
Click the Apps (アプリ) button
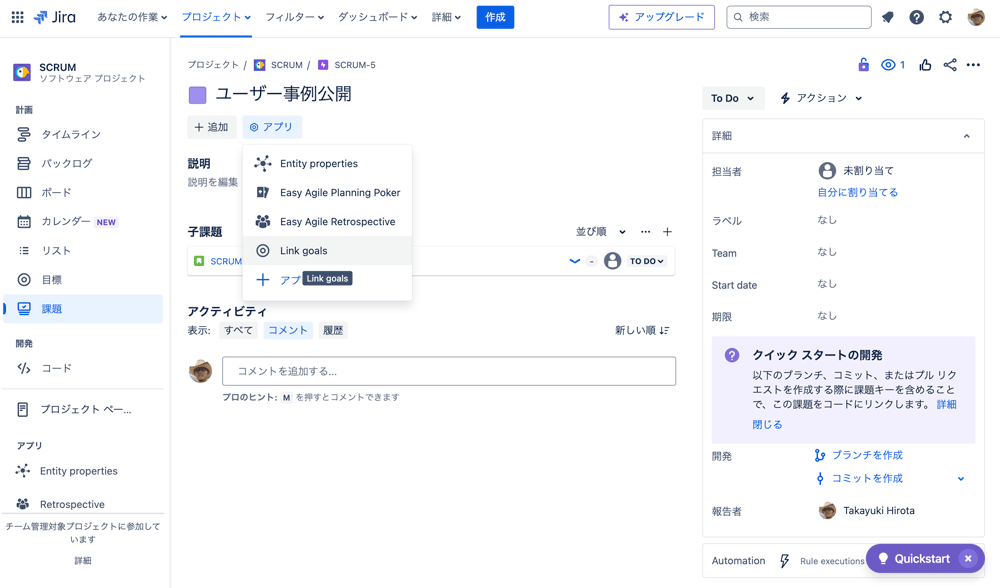272,127
